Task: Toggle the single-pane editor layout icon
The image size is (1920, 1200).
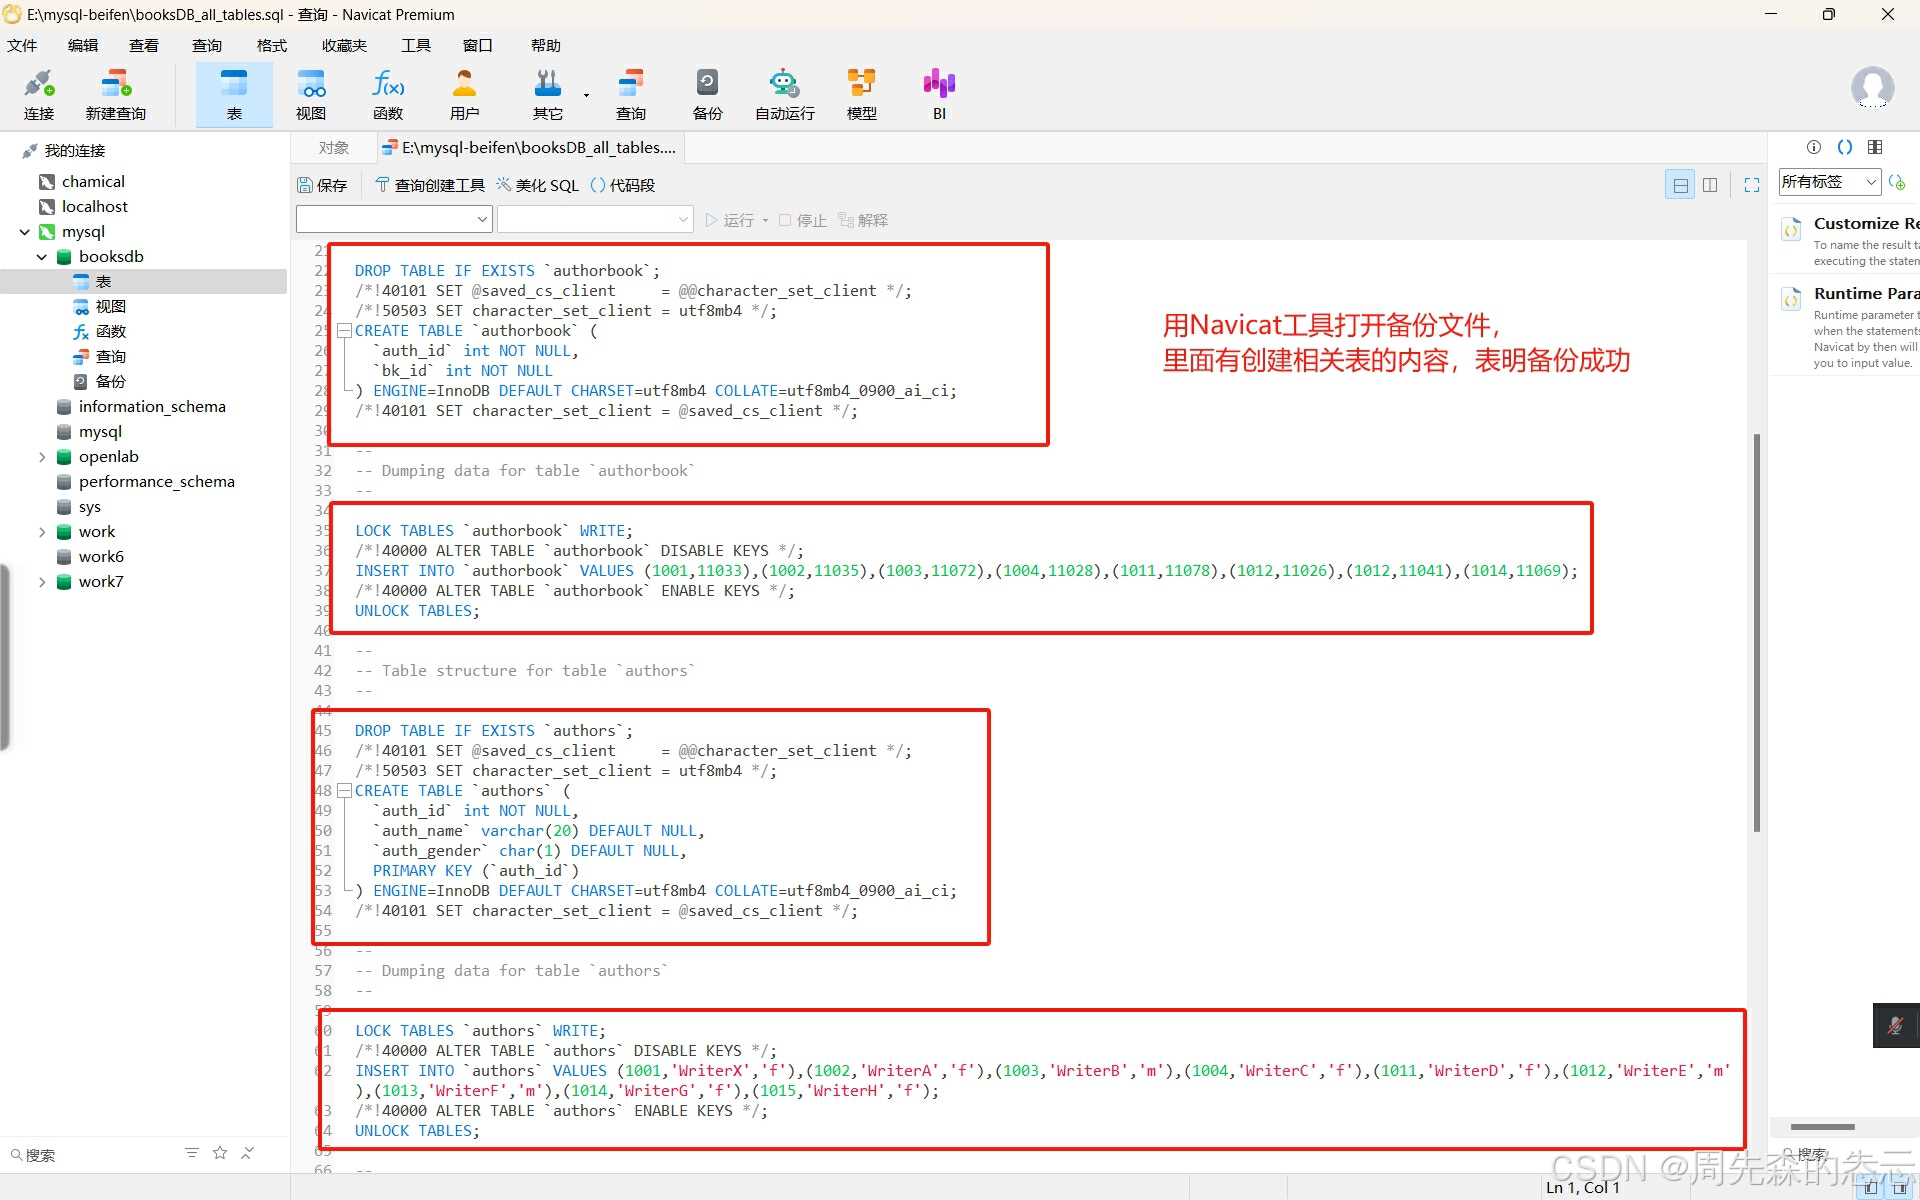Action: click(x=1680, y=185)
